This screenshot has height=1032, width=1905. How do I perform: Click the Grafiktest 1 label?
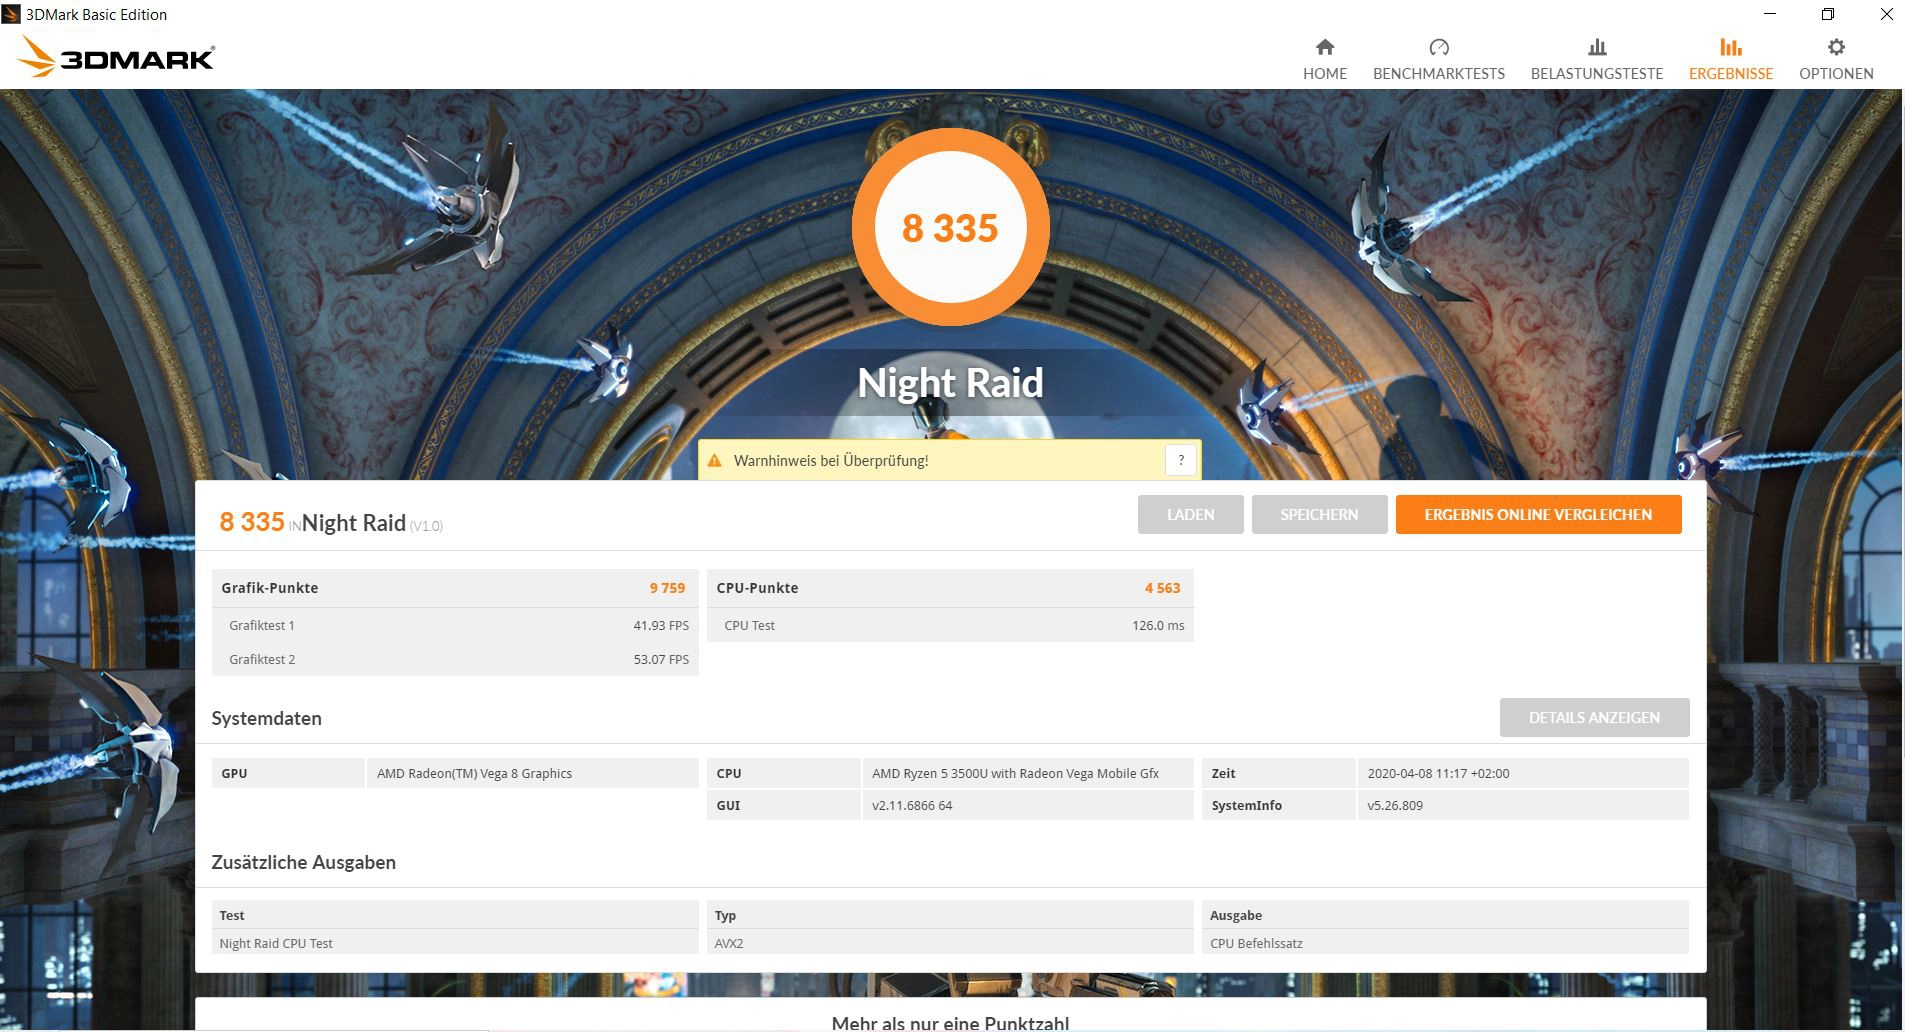point(262,625)
